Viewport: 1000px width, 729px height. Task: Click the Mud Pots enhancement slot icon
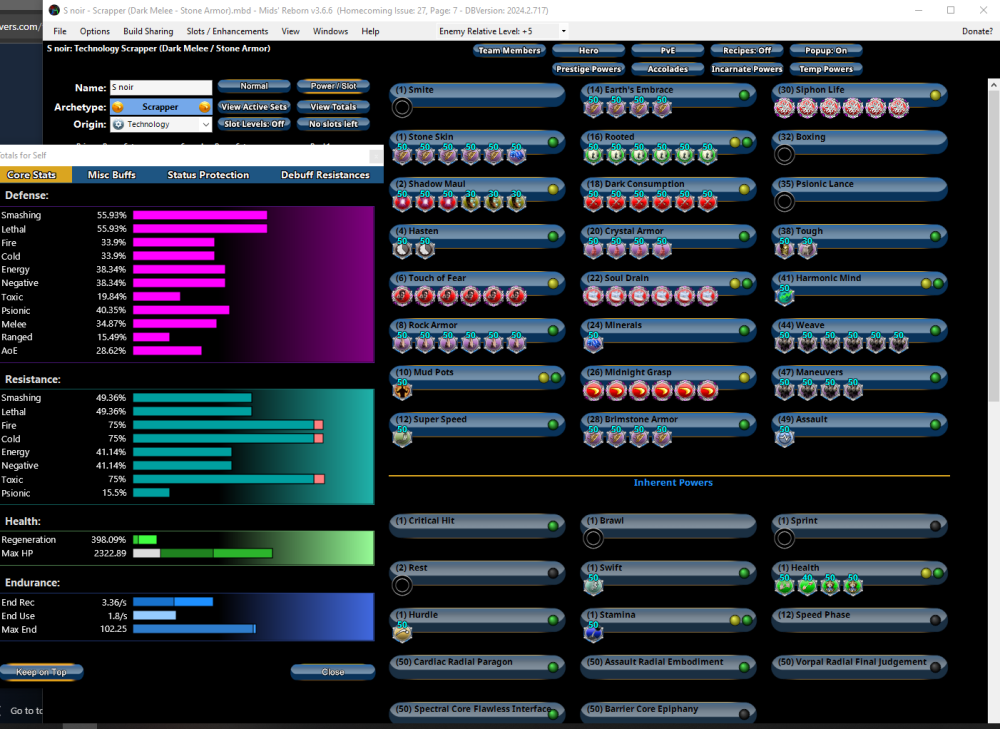402,391
